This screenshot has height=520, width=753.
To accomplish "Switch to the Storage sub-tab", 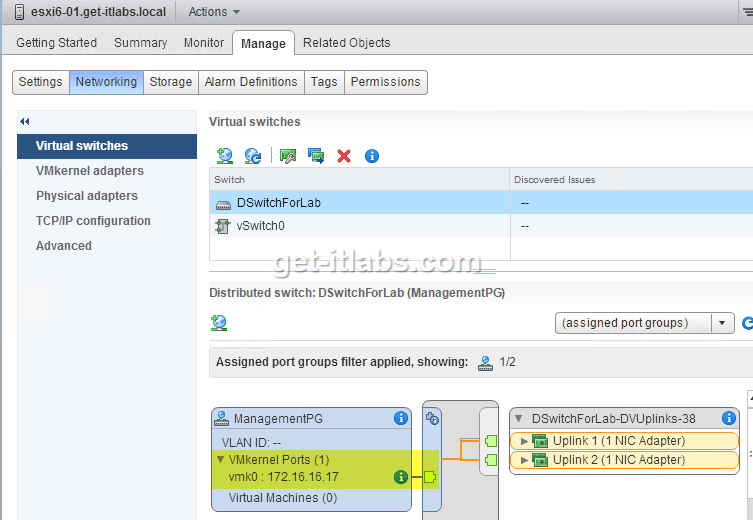I will click(x=170, y=82).
